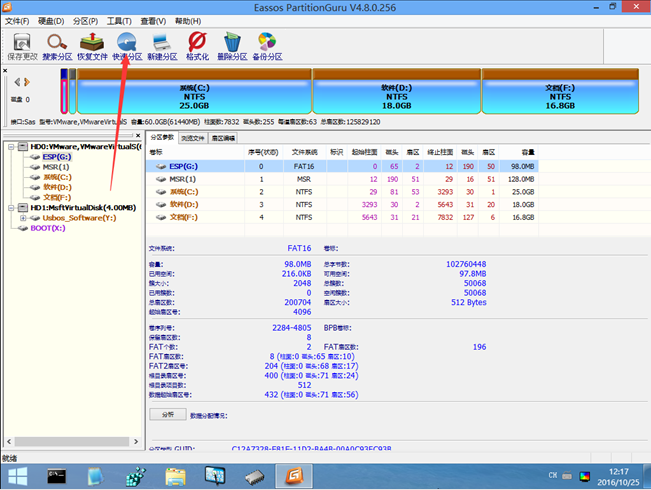
Task: Click the Format (格式化) toolbar icon
Action: [197, 47]
